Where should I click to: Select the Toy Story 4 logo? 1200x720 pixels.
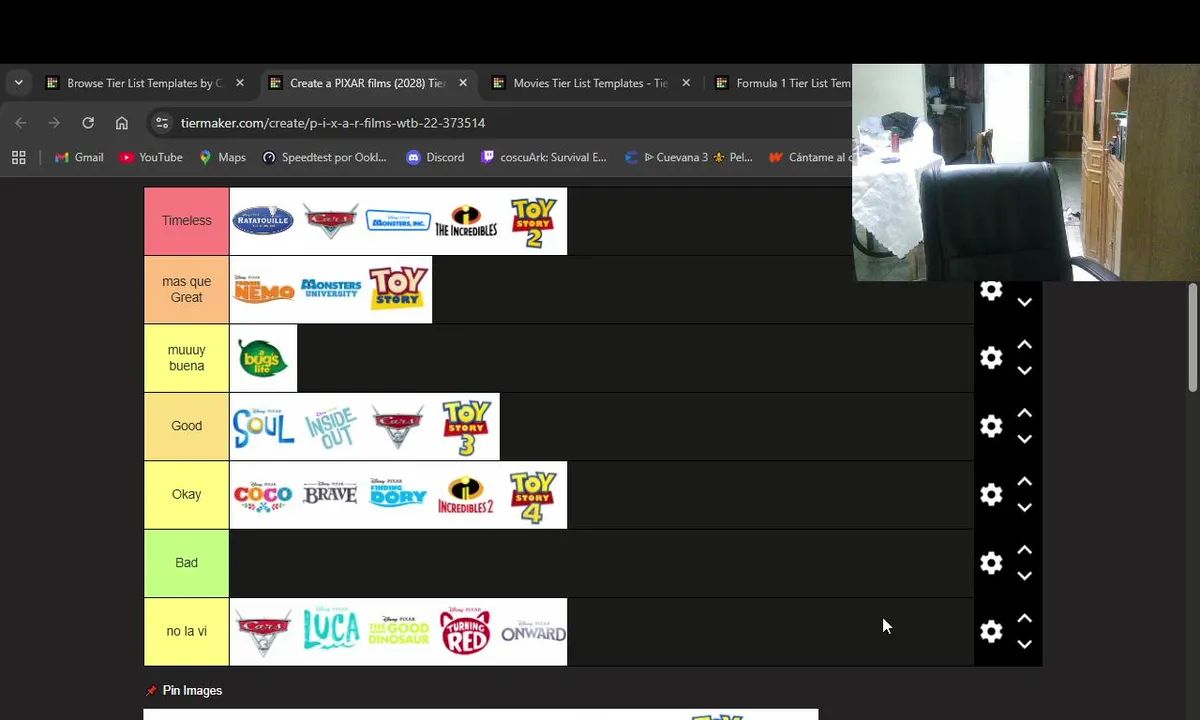click(x=533, y=495)
